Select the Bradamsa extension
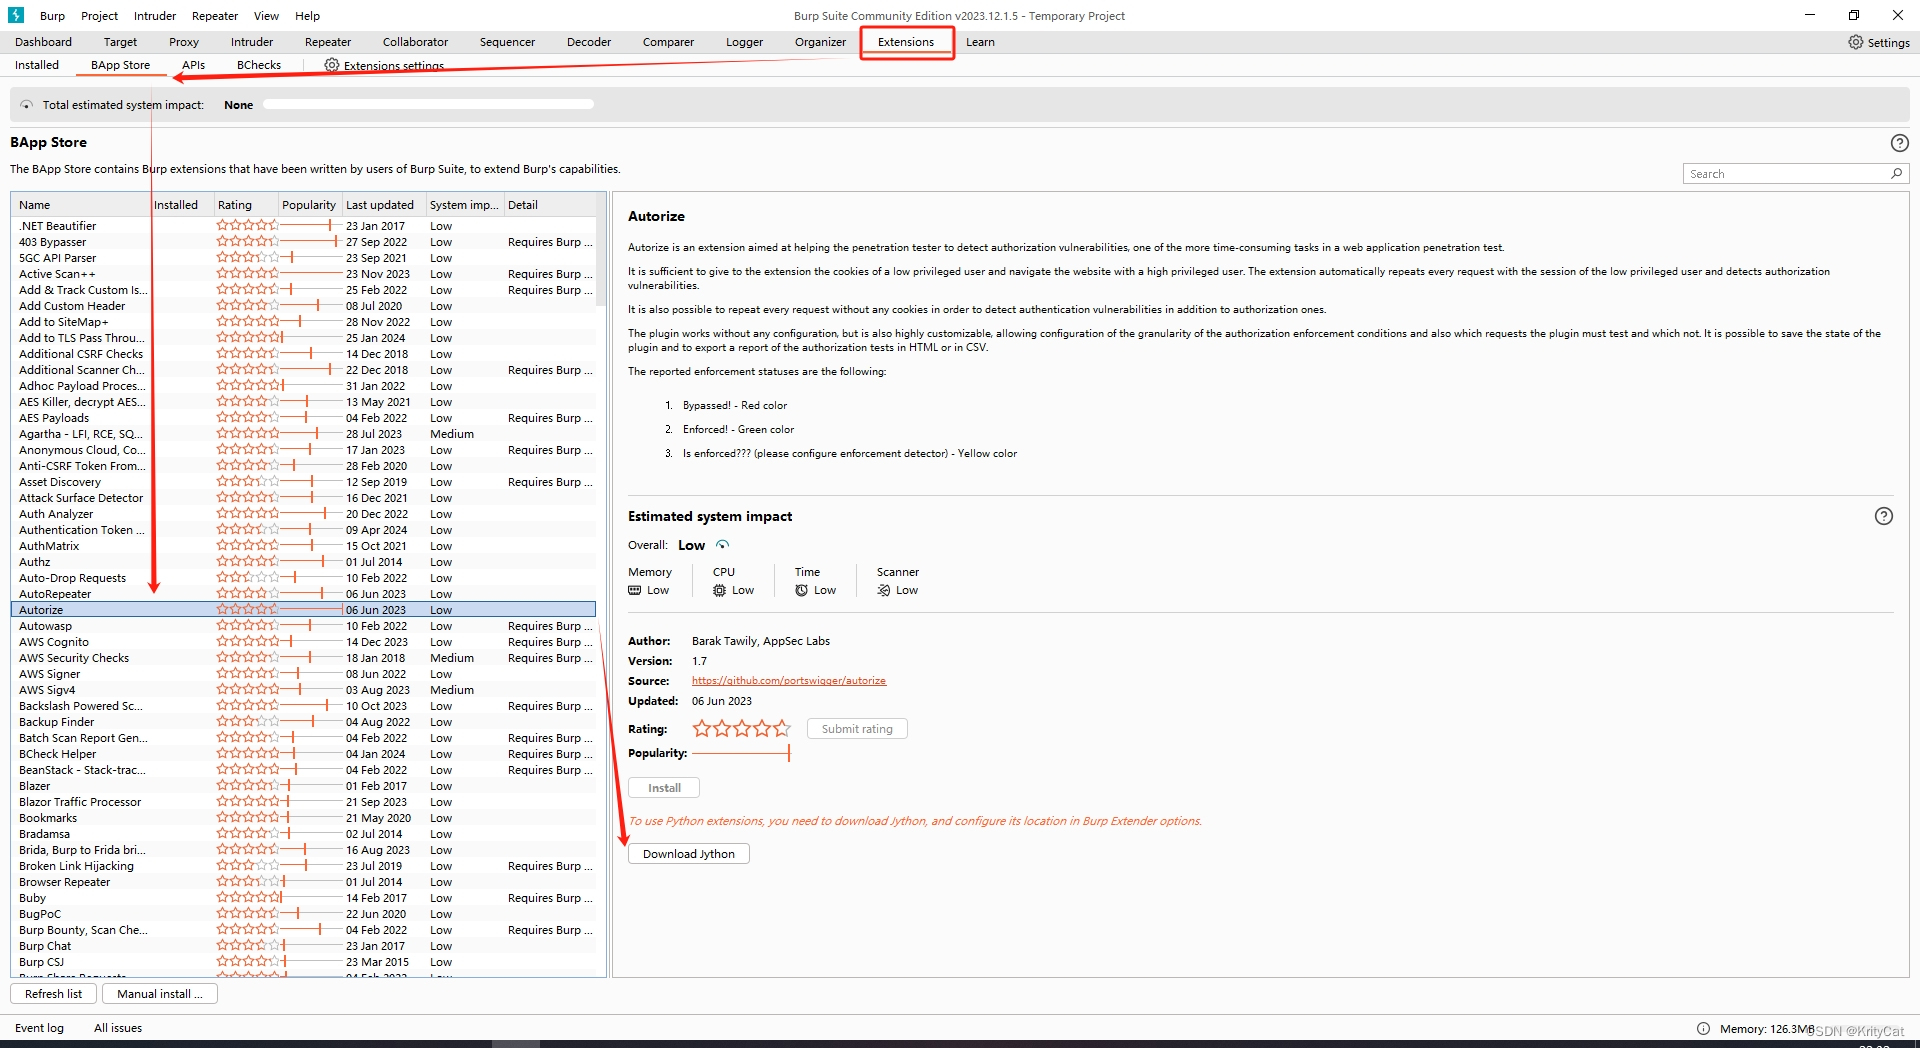The height and width of the screenshot is (1048, 1920). [303, 834]
